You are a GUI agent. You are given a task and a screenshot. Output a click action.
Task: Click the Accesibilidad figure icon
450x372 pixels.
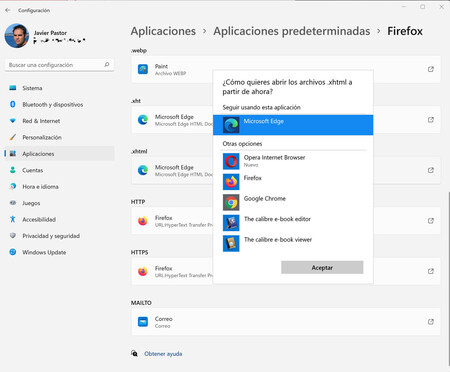tap(13, 219)
